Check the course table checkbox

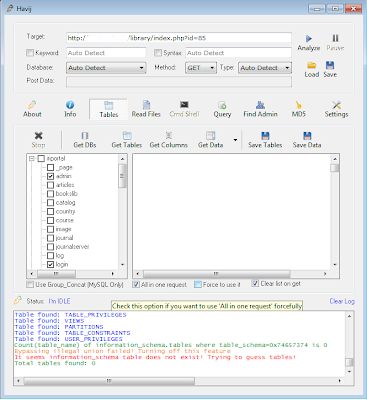click(50, 220)
